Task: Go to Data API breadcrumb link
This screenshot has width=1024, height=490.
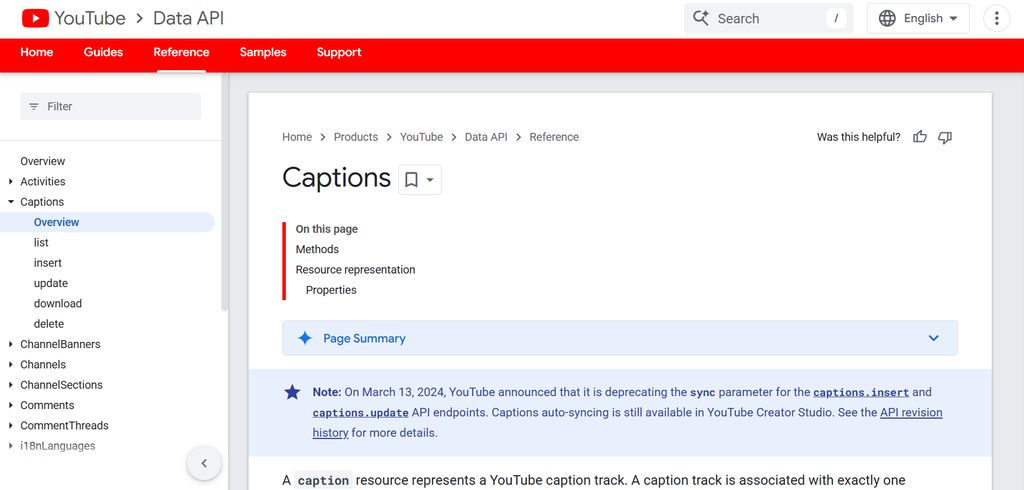Action: (486, 137)
